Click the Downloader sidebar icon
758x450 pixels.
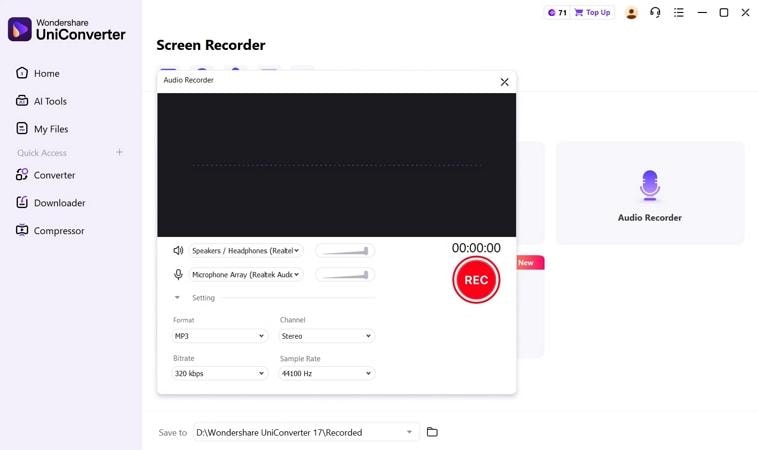tap(22, 202)
